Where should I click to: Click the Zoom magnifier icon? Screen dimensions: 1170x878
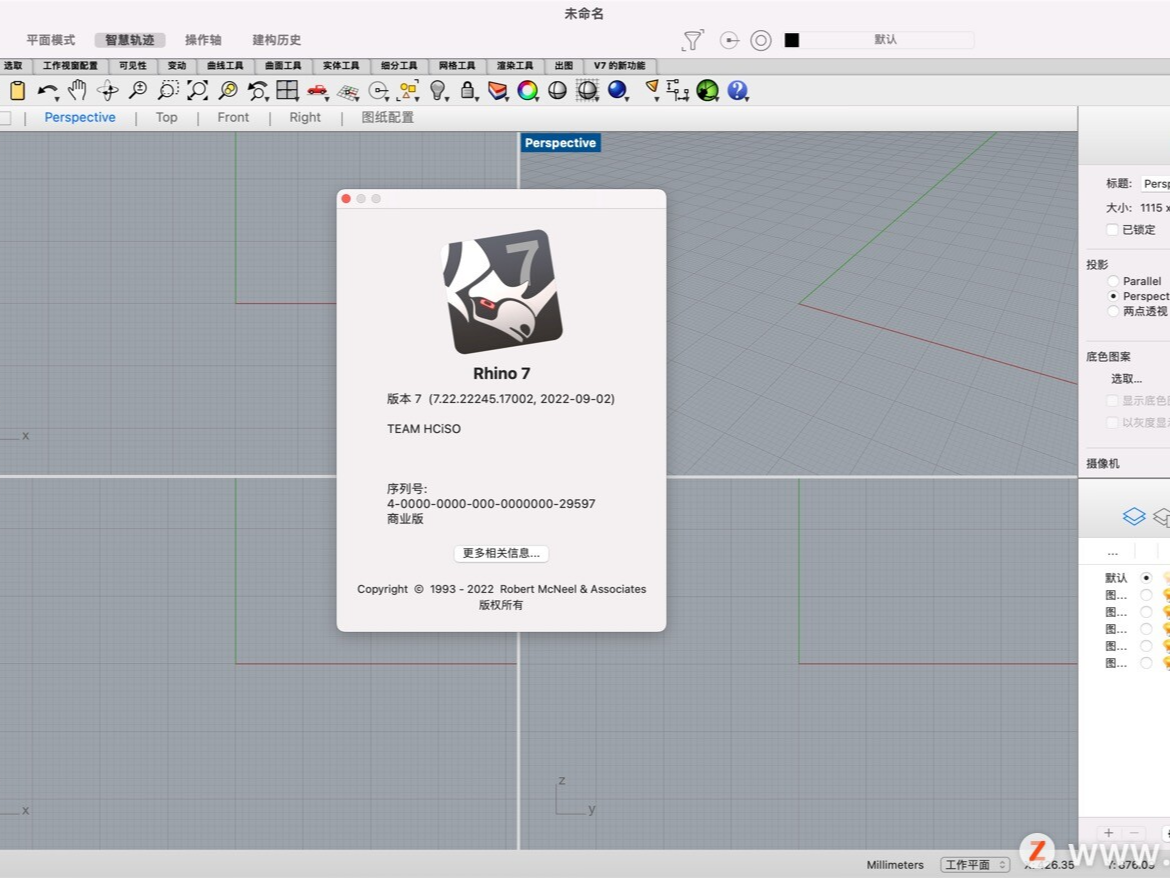click(x=136, y=91)
